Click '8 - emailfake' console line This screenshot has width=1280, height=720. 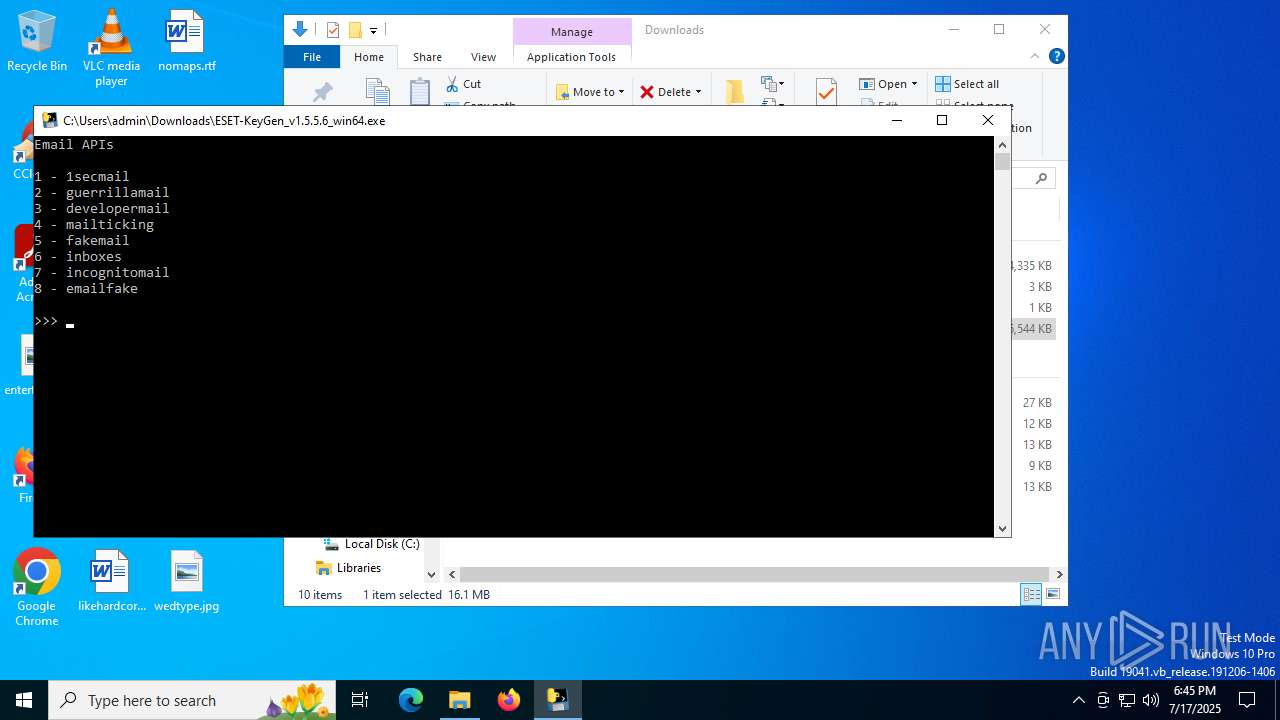[86, 289]
